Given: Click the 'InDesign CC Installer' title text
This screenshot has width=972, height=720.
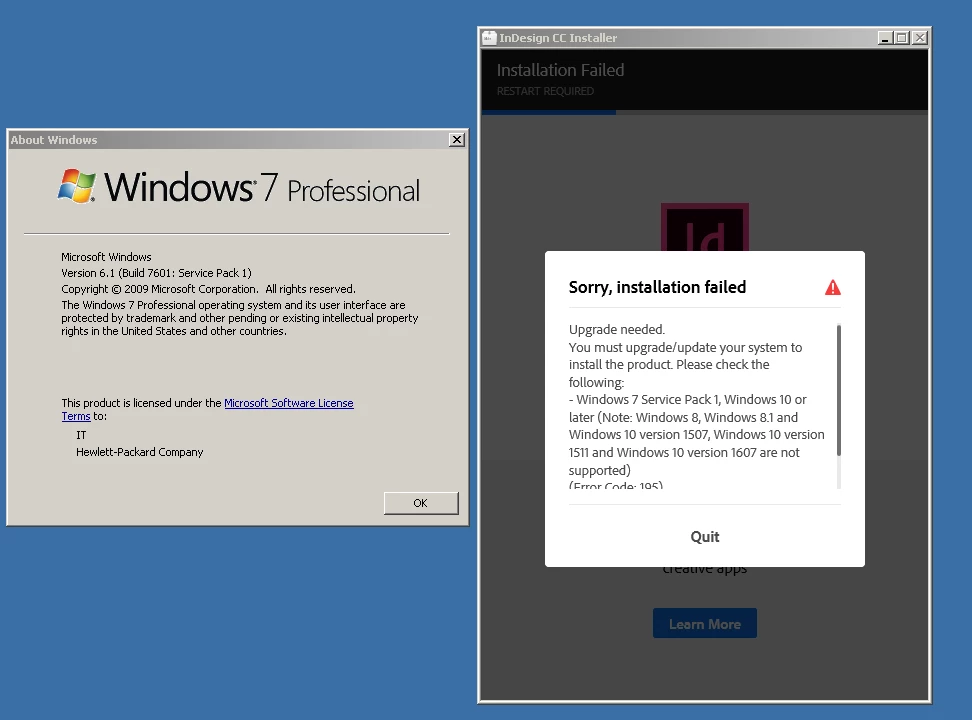Looking at the screenshot, I should click(558, 38).
